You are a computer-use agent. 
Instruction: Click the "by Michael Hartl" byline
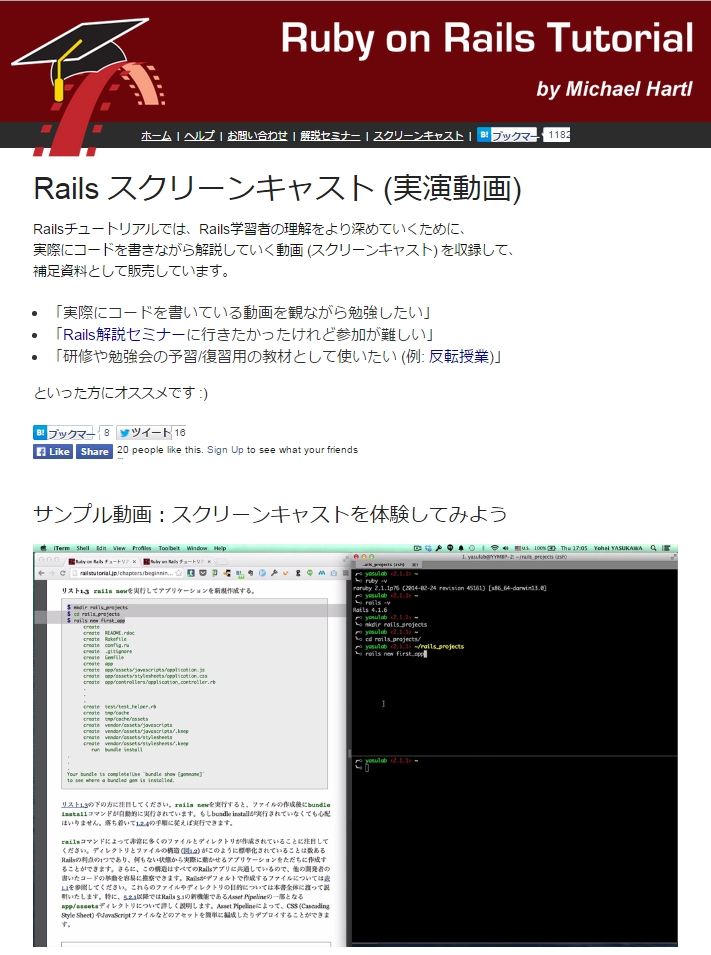click(614, 89)
